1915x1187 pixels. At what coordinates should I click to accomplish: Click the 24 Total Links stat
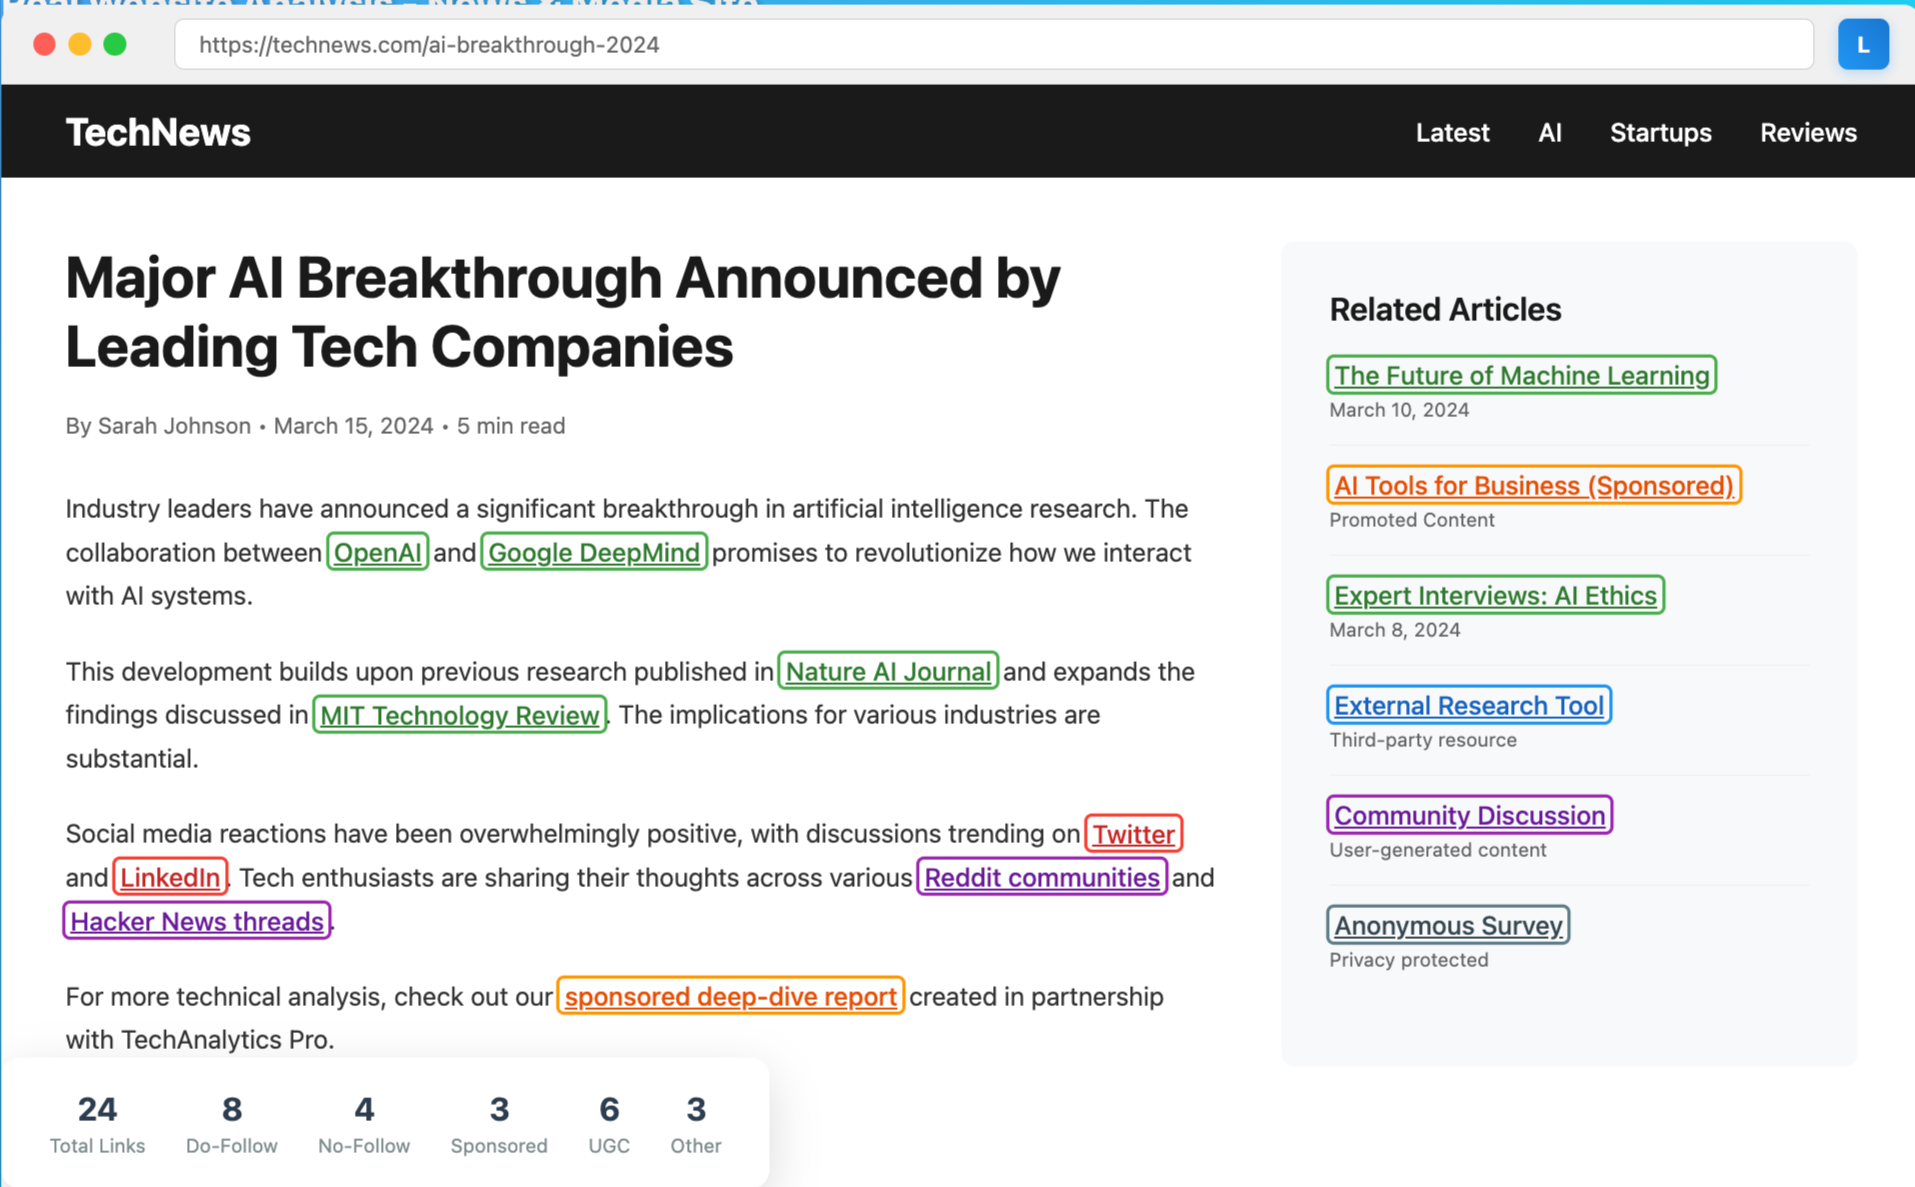point(97,1123)
